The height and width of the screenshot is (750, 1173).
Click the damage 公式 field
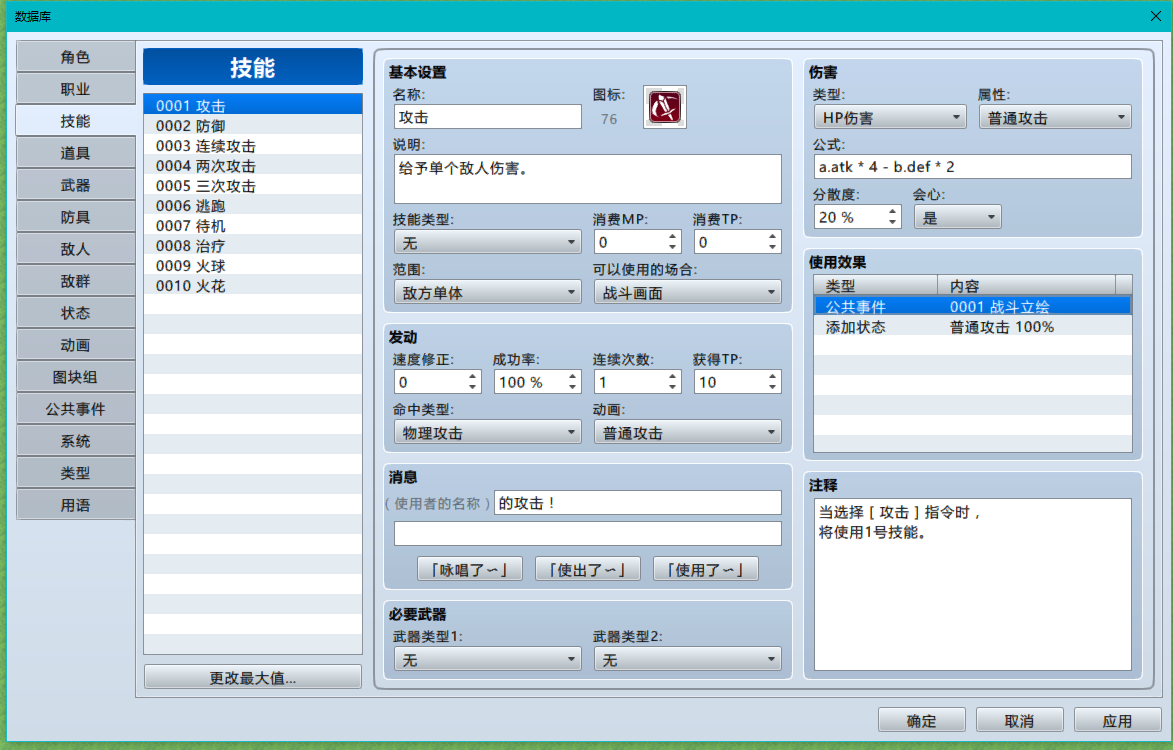tap(973, 167)
